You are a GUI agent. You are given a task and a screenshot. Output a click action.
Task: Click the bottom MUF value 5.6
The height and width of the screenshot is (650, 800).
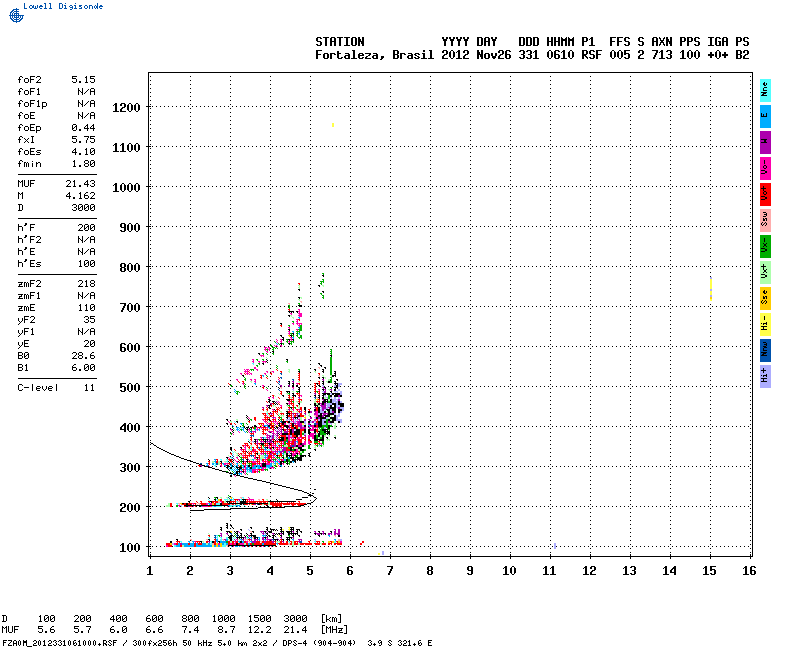(x=46, y=630)
